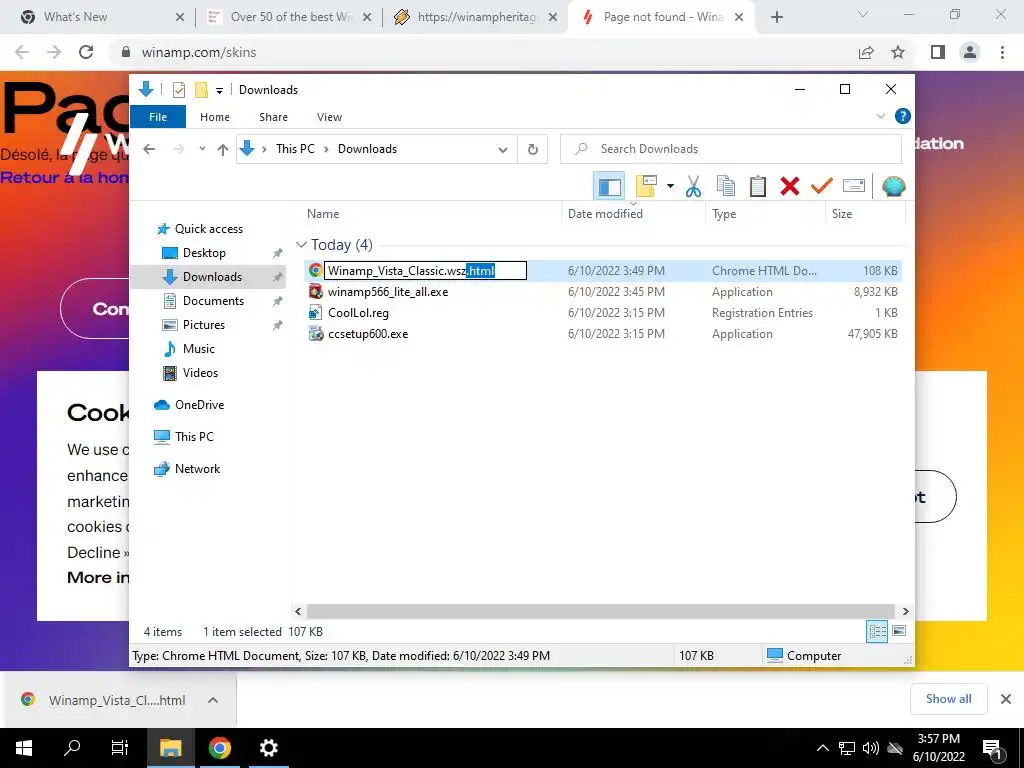Cut selected file with scissors icon
Screen dimensions: 1024x768
[693, 187]
